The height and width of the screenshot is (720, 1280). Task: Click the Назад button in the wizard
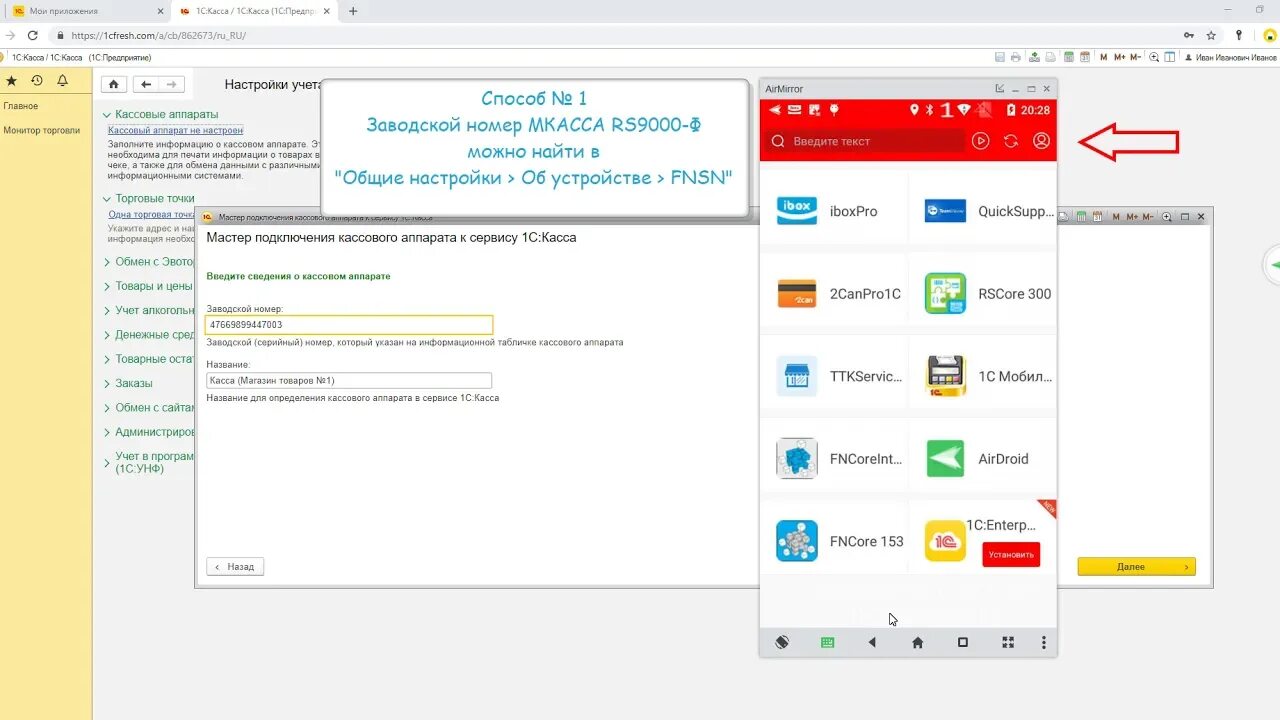(235, 566)
